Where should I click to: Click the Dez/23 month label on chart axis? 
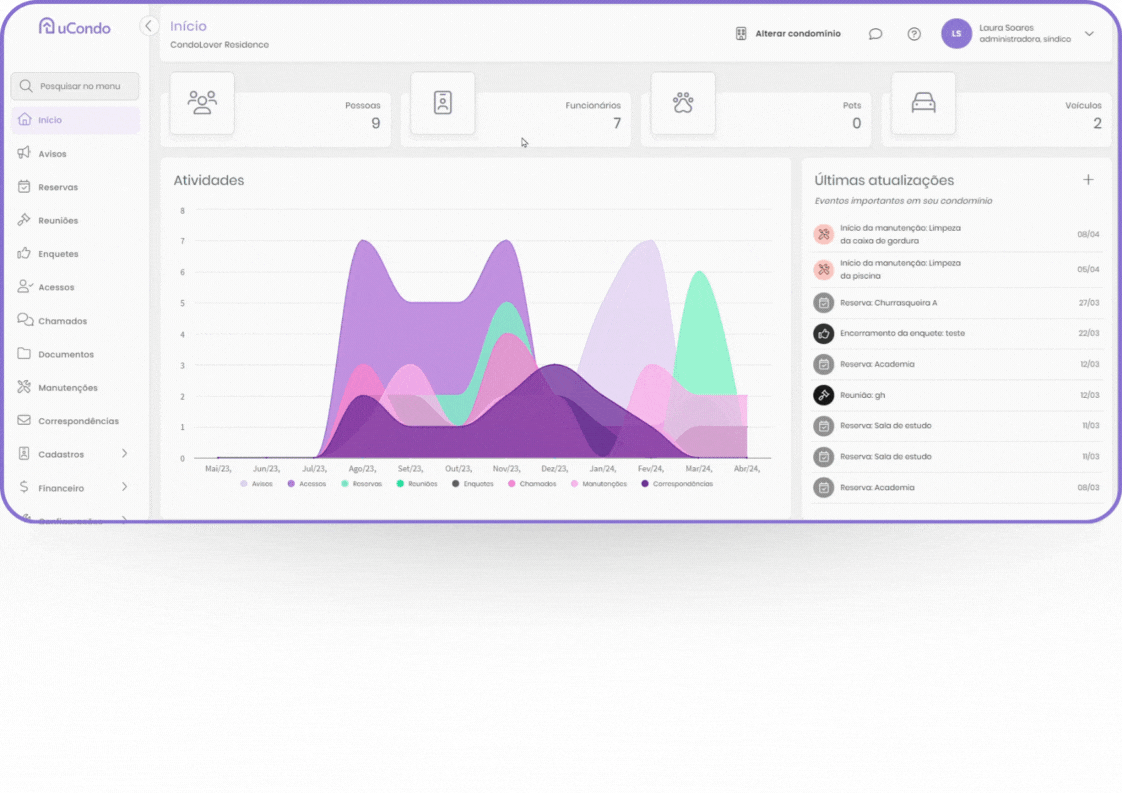[555, 469]
